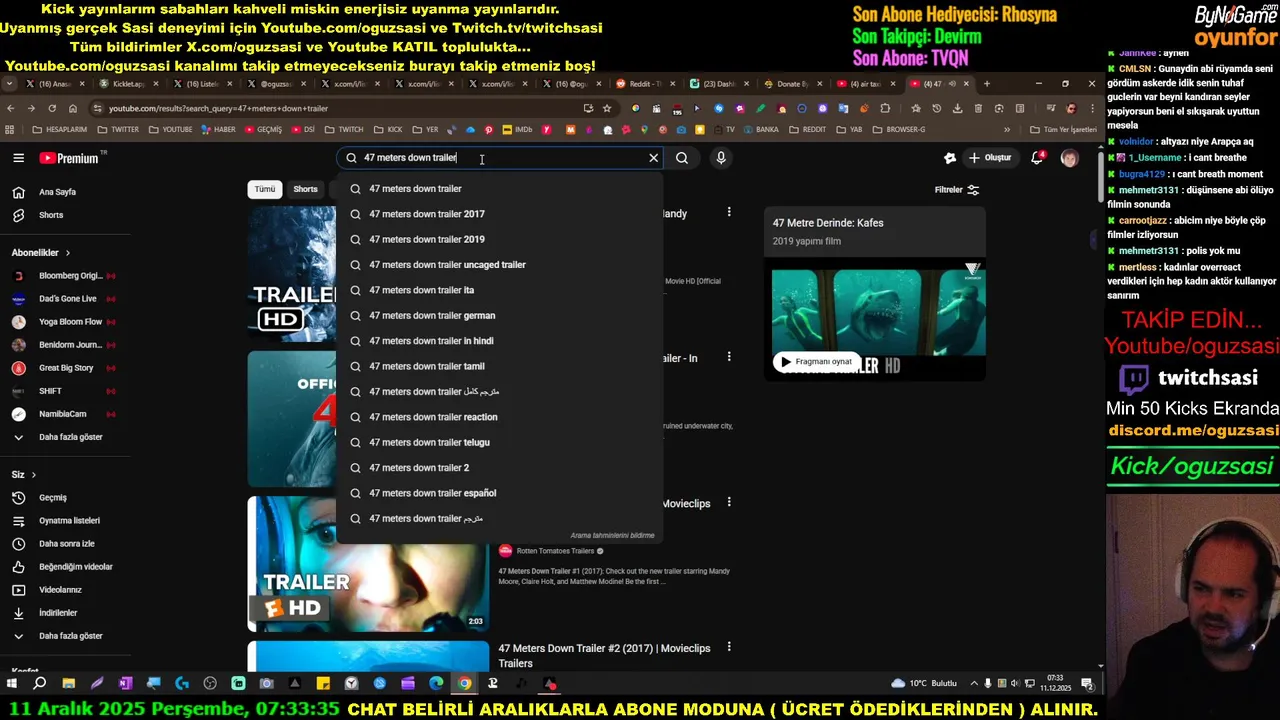Open the Filtreler filter options
This screenshot has width=1280, height=720.
pos(957,190)
